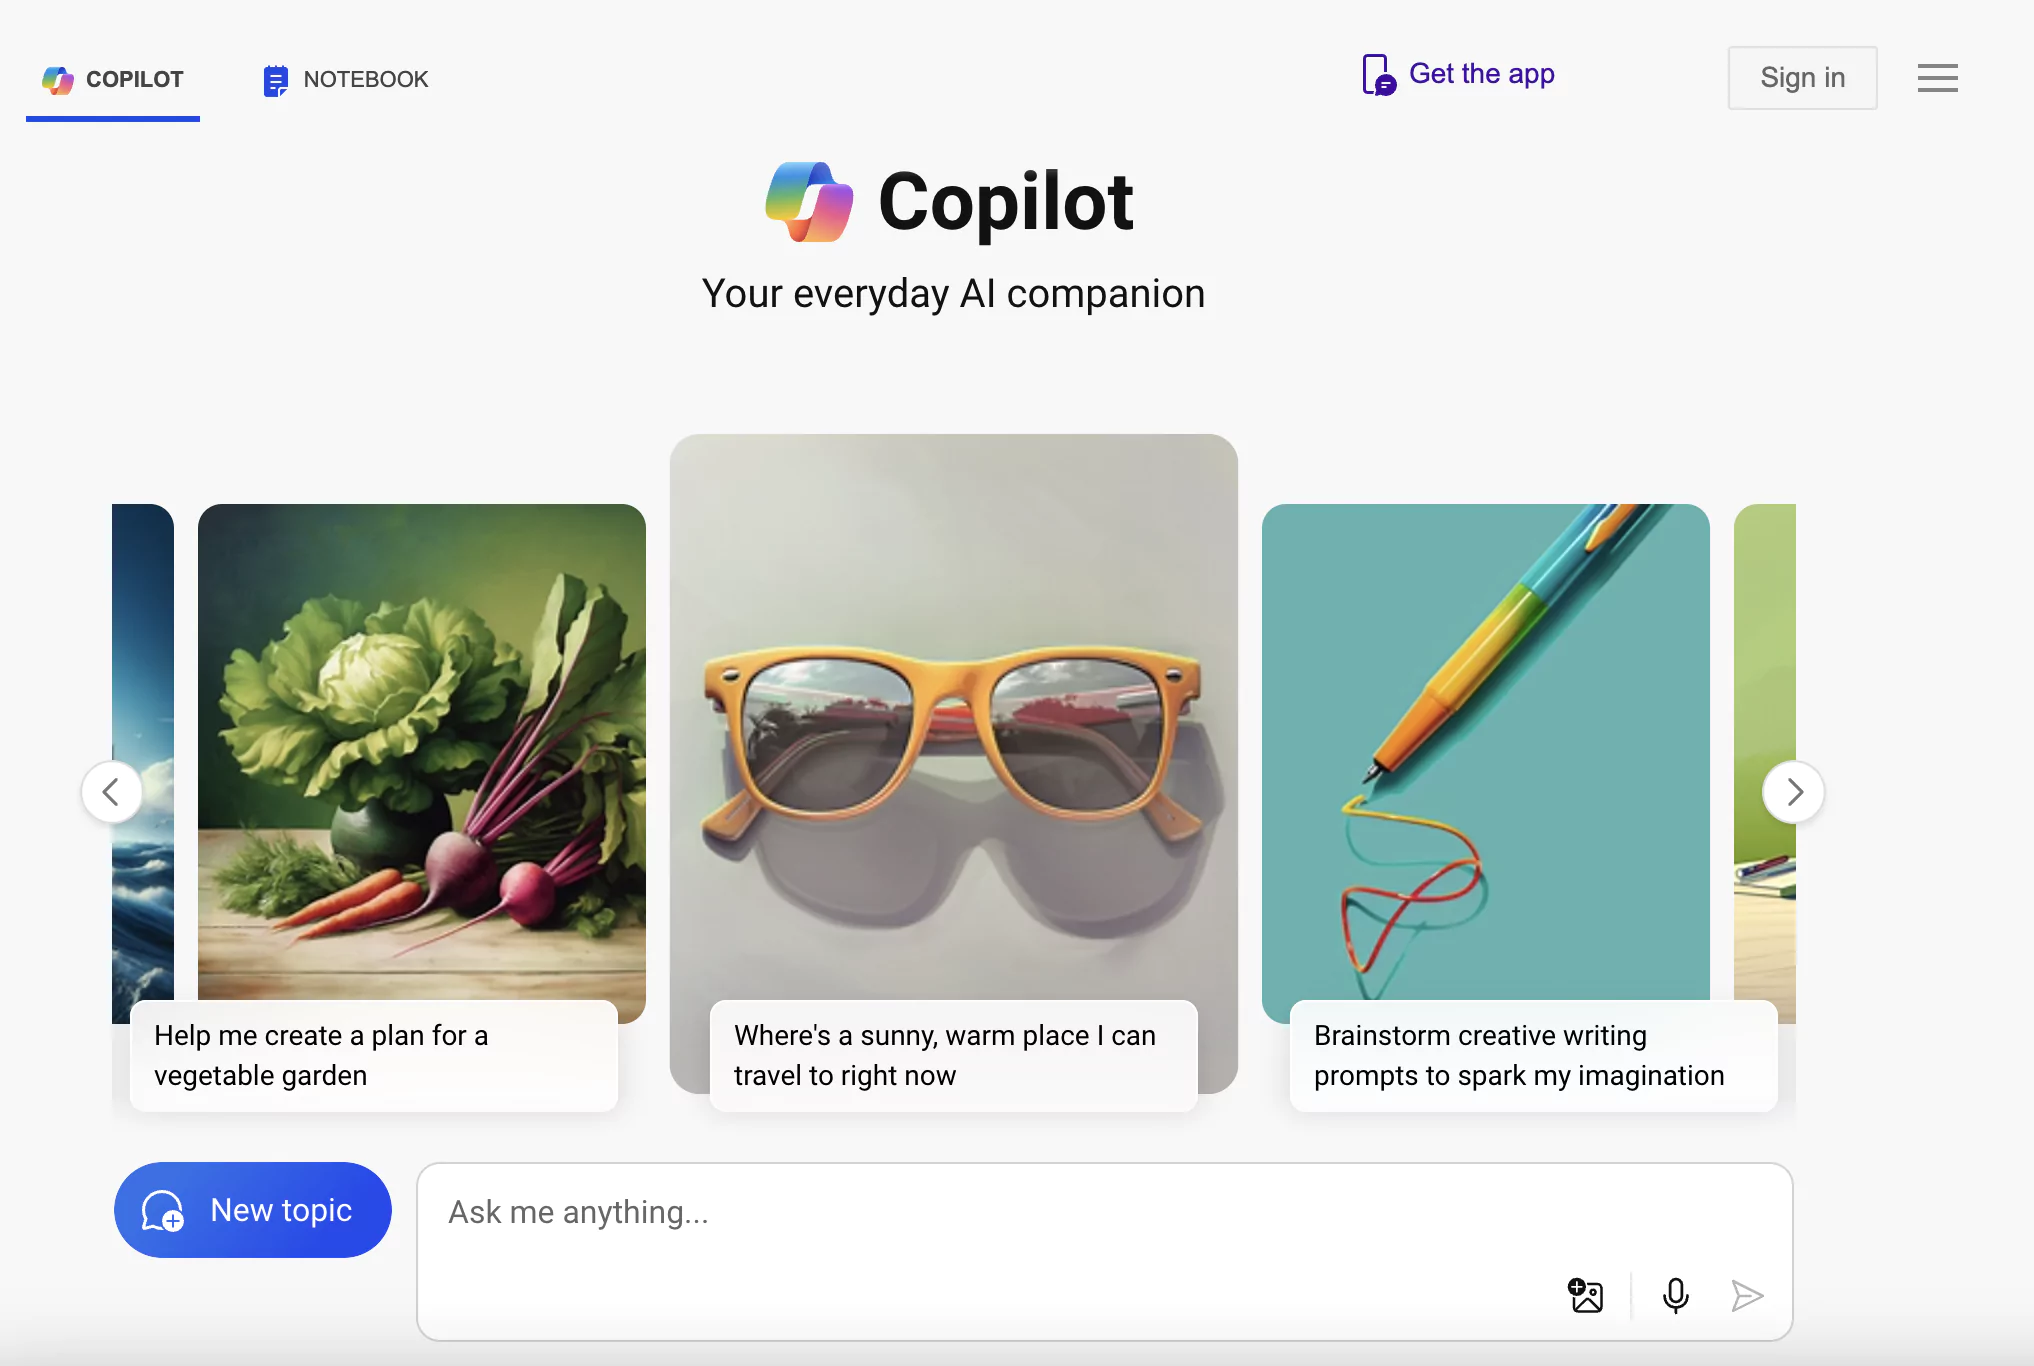Image resolution: width=2034 pixels, height=1366 pixels.
Task: Open the hamburger menu icon
Action: [x=1937, y=78]
